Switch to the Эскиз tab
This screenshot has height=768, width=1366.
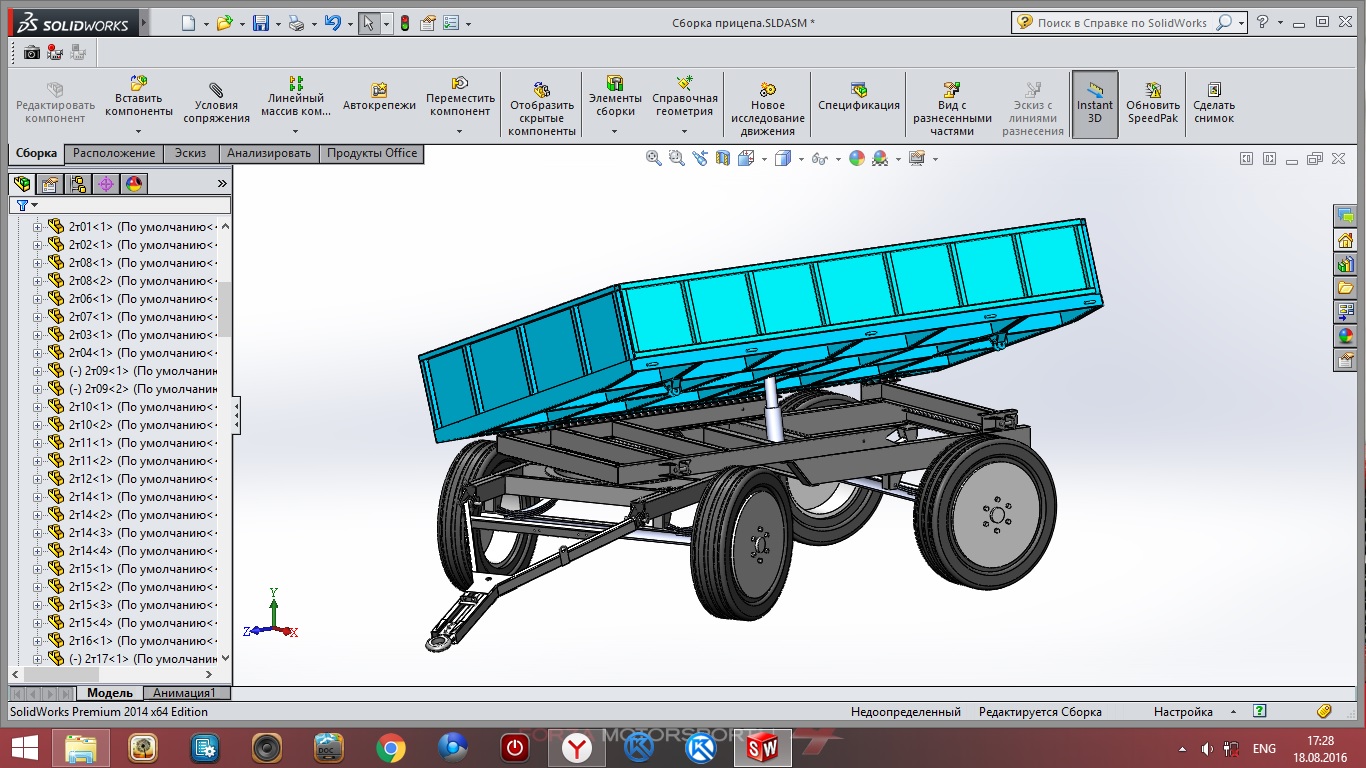[190, 153]
